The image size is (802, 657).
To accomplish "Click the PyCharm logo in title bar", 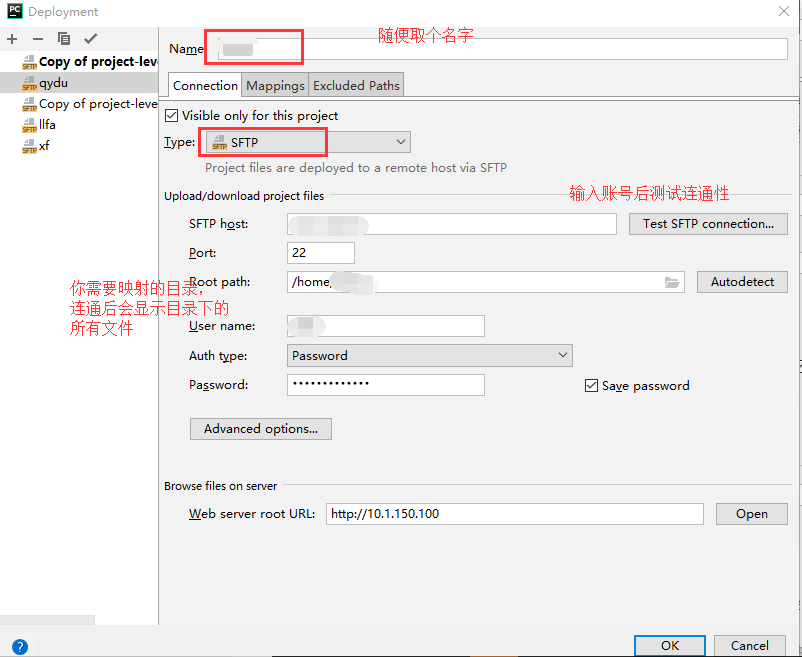I will click(x=15, y=11).
